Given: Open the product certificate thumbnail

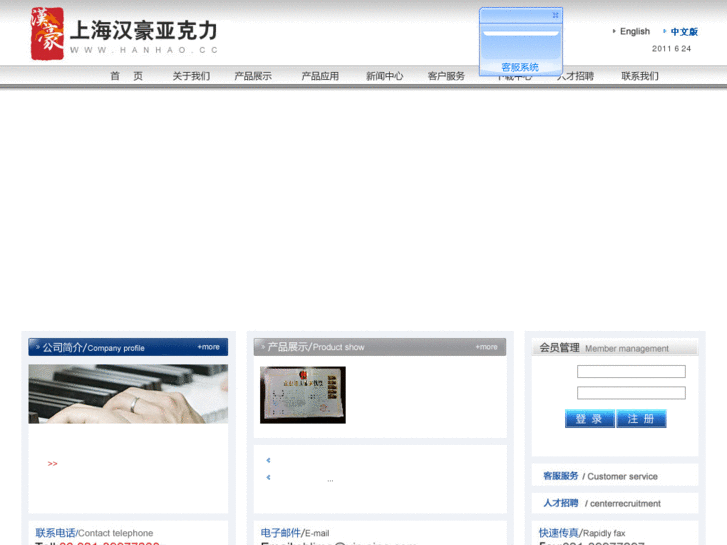Looking at the screenshot, I should 303,395.
